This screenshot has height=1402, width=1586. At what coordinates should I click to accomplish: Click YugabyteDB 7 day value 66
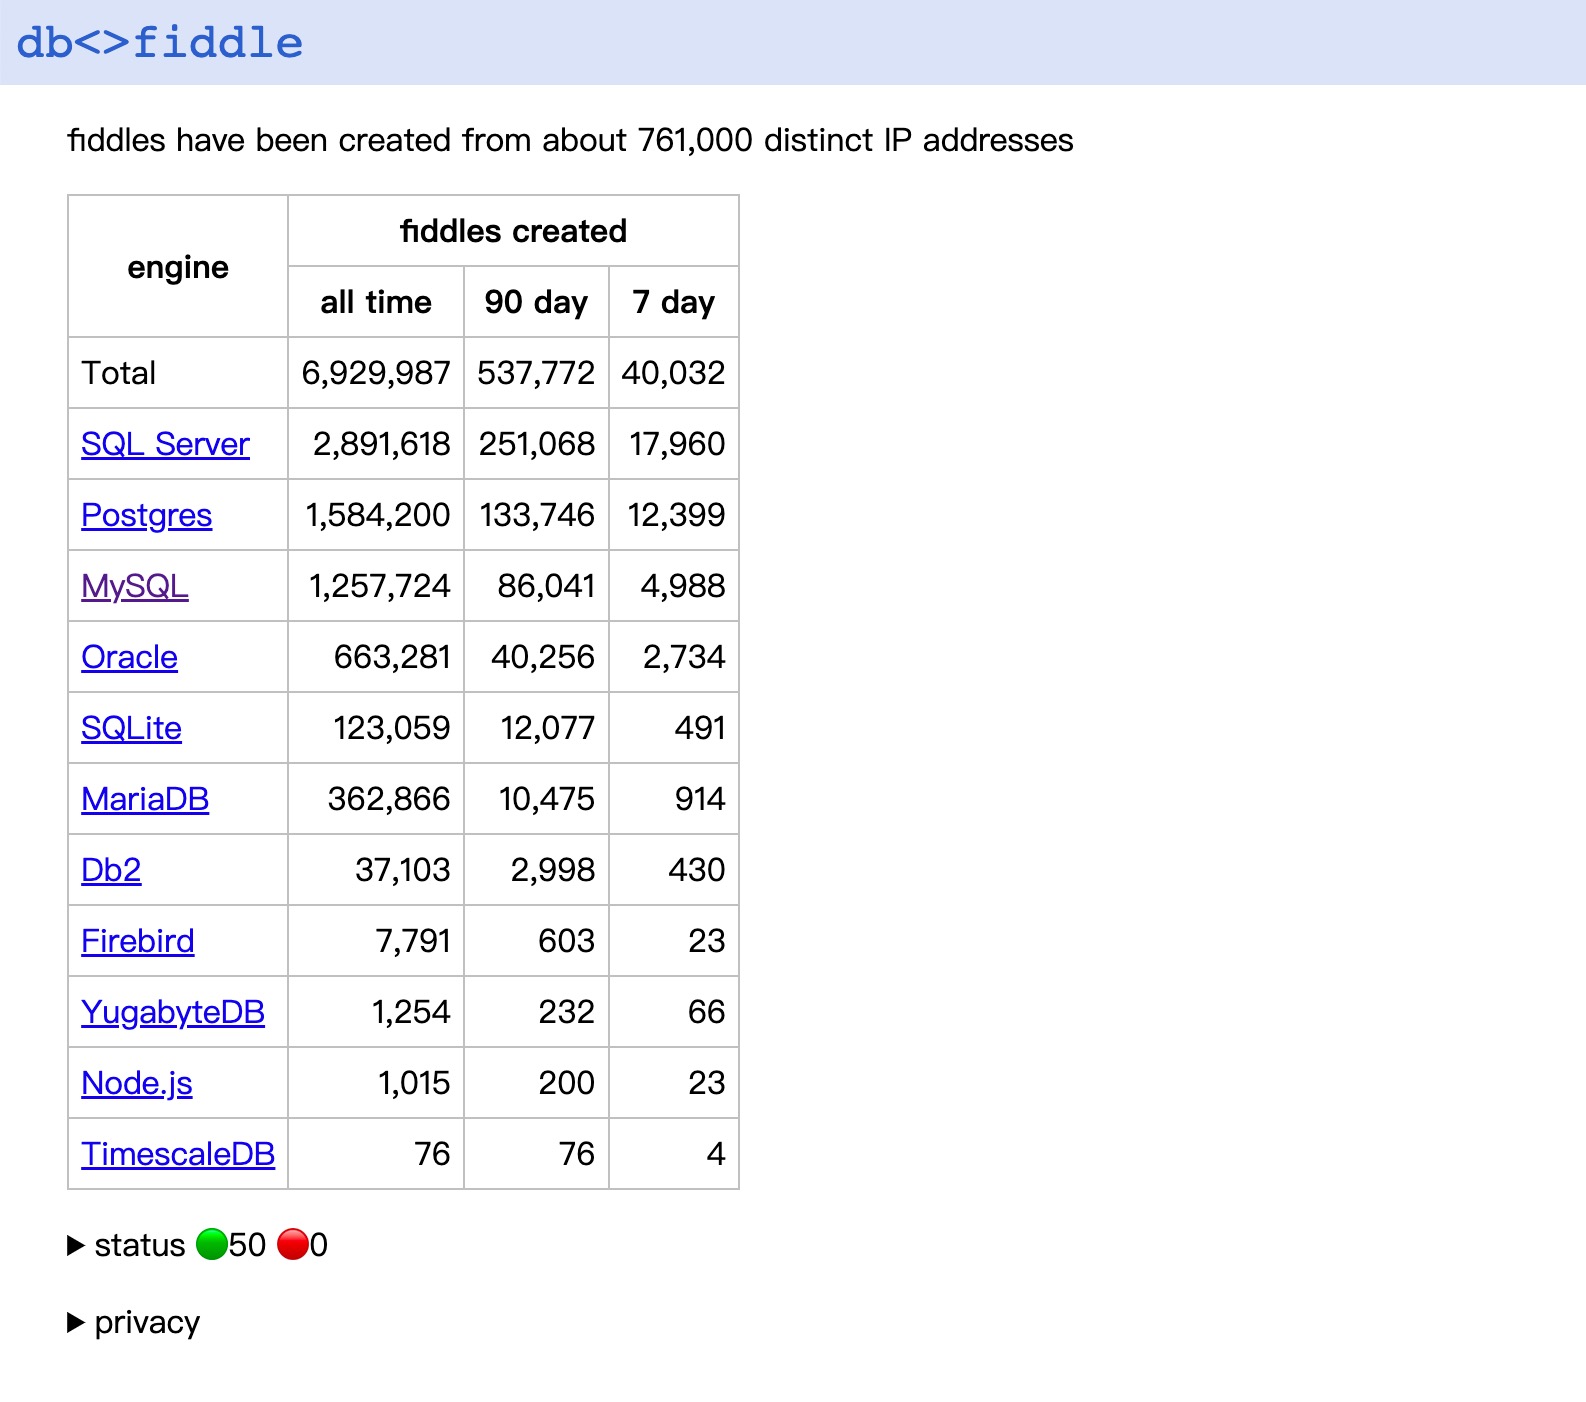[x=707, y=1012]
